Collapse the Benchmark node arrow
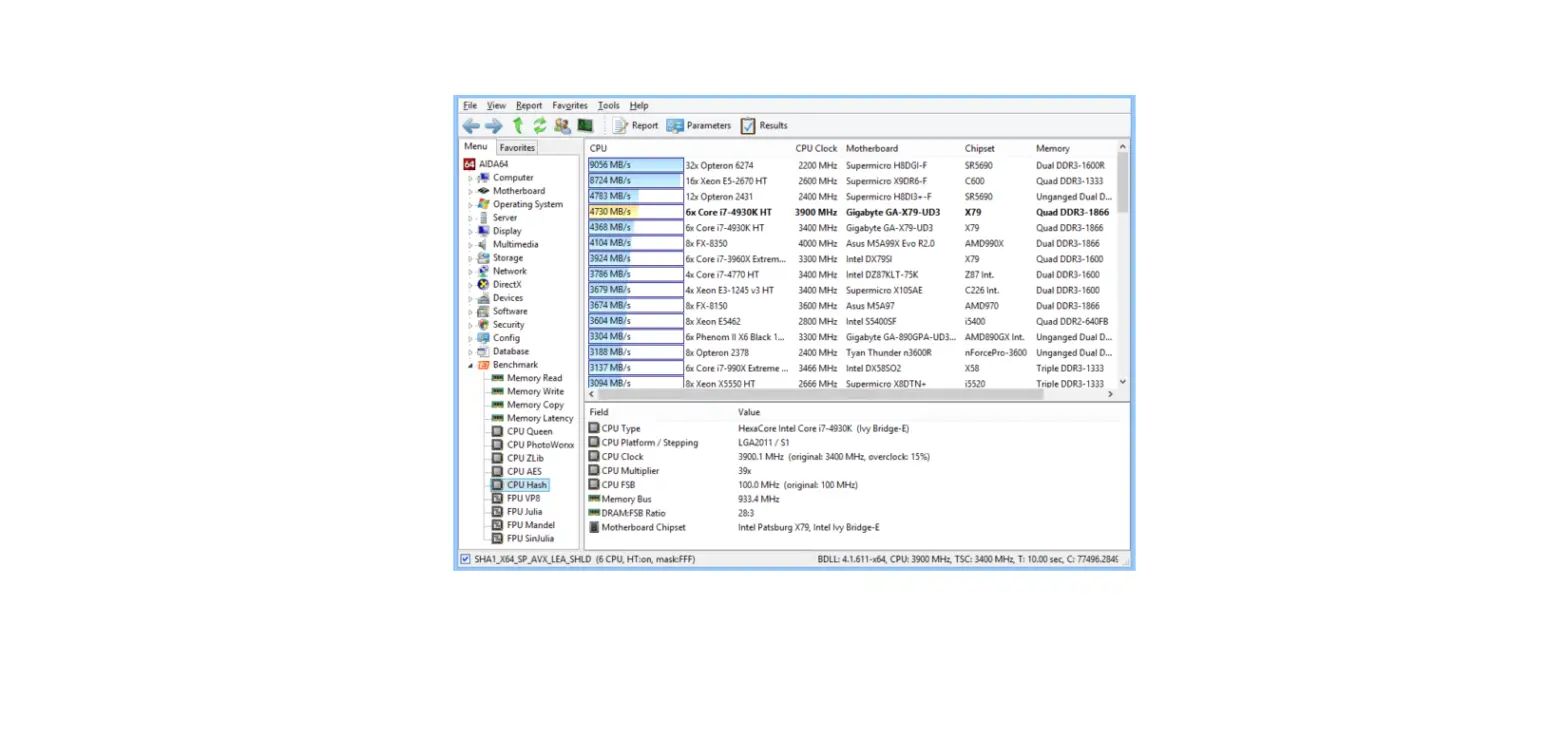The height and width of the screenshot is (738, 1568). point(471,365)
